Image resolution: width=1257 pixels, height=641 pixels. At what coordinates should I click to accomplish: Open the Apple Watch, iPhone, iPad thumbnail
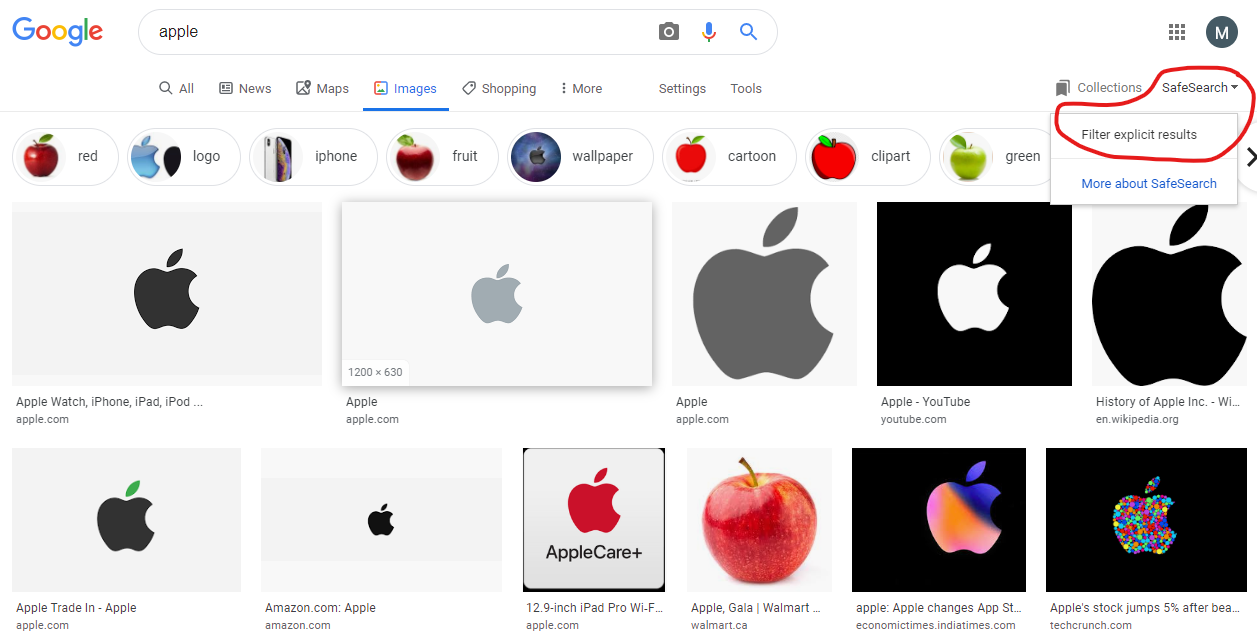click(x=167, y=294)
